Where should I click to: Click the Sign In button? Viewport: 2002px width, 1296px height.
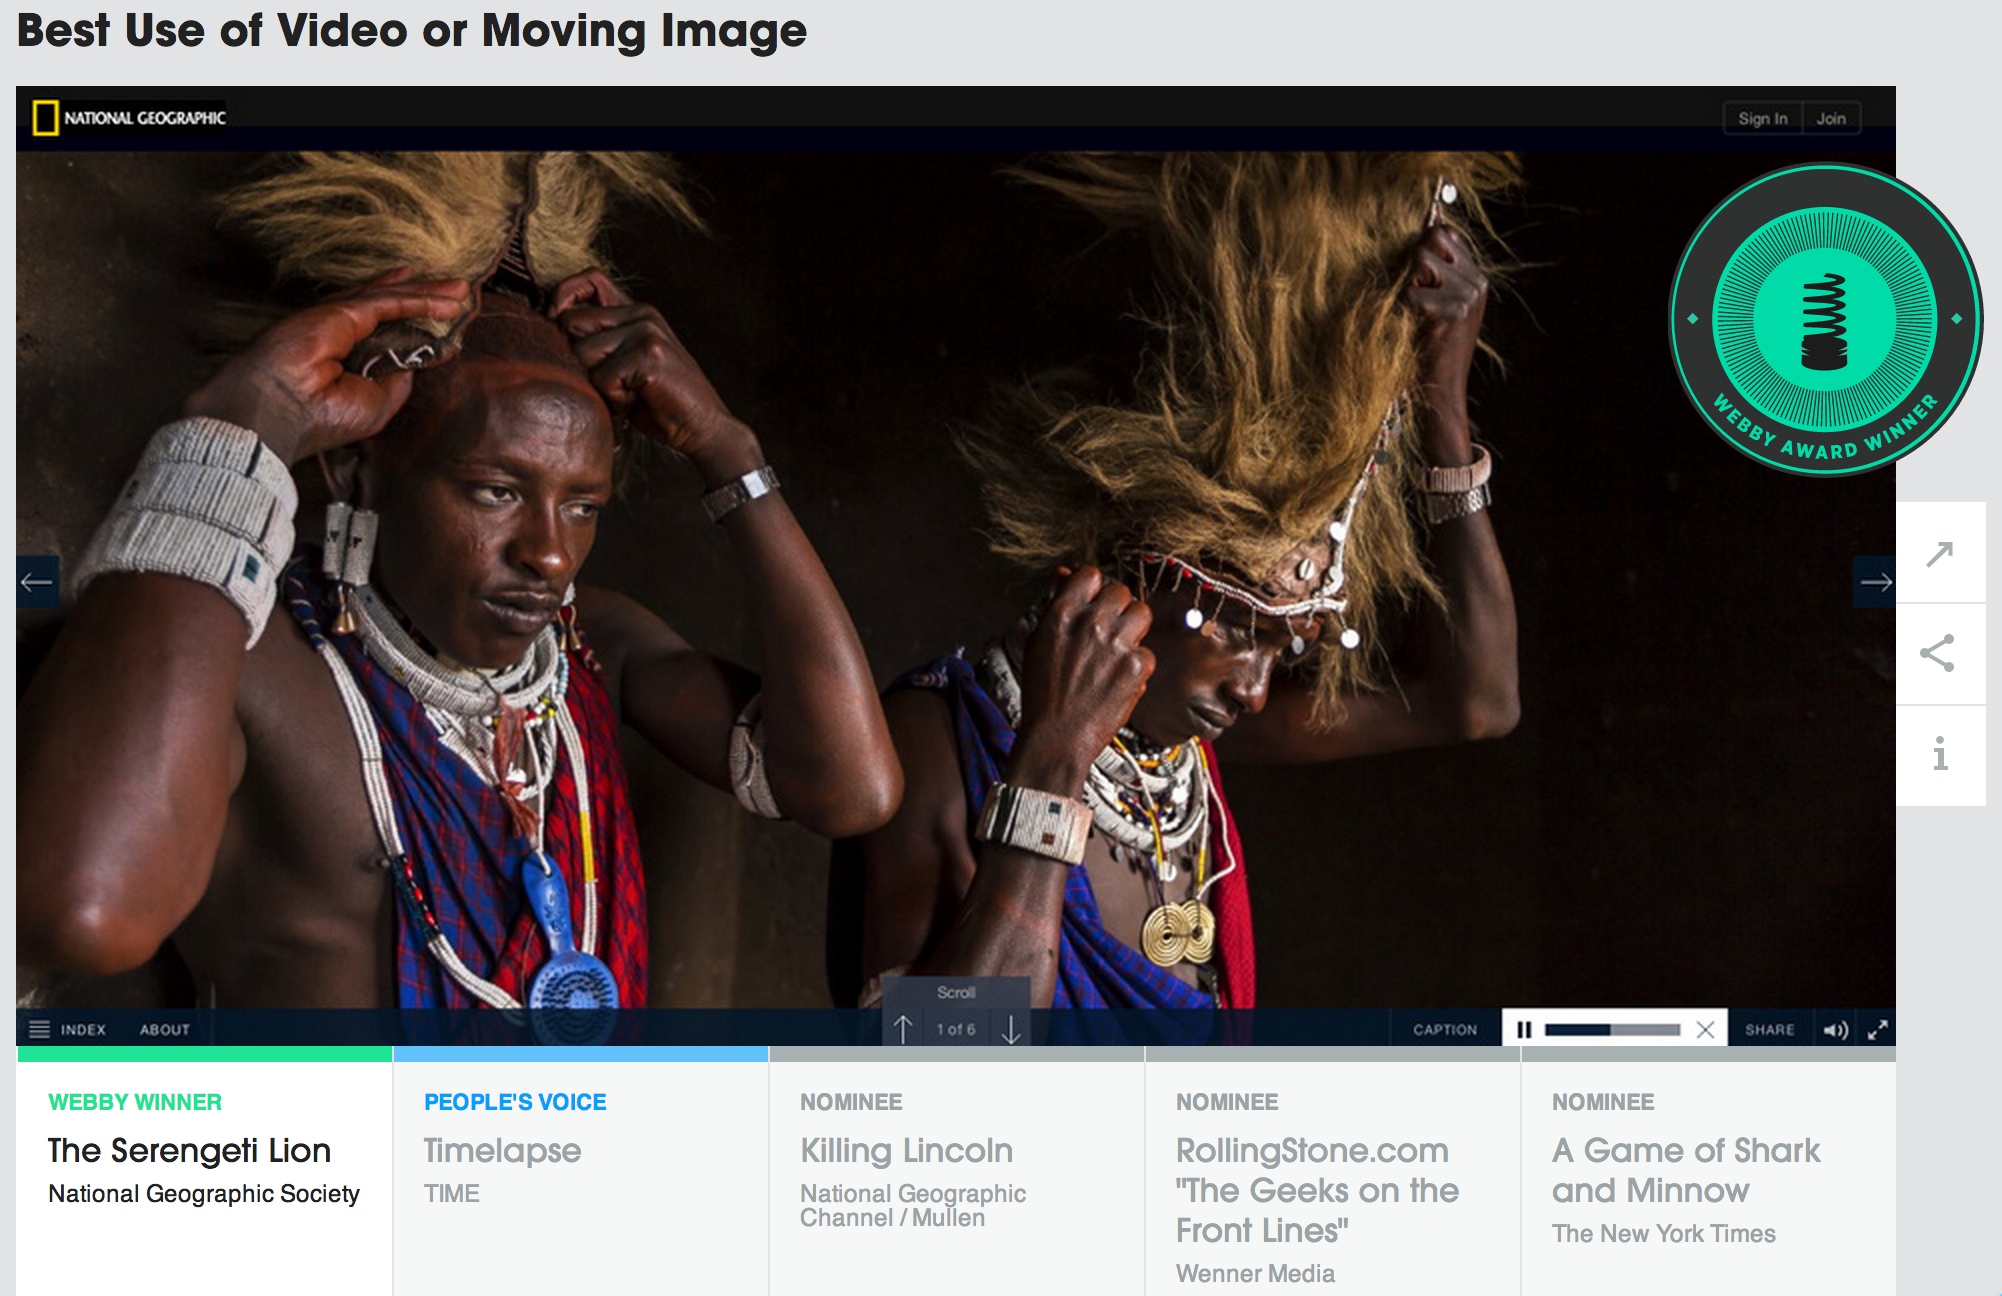(x=1762, y=118)
